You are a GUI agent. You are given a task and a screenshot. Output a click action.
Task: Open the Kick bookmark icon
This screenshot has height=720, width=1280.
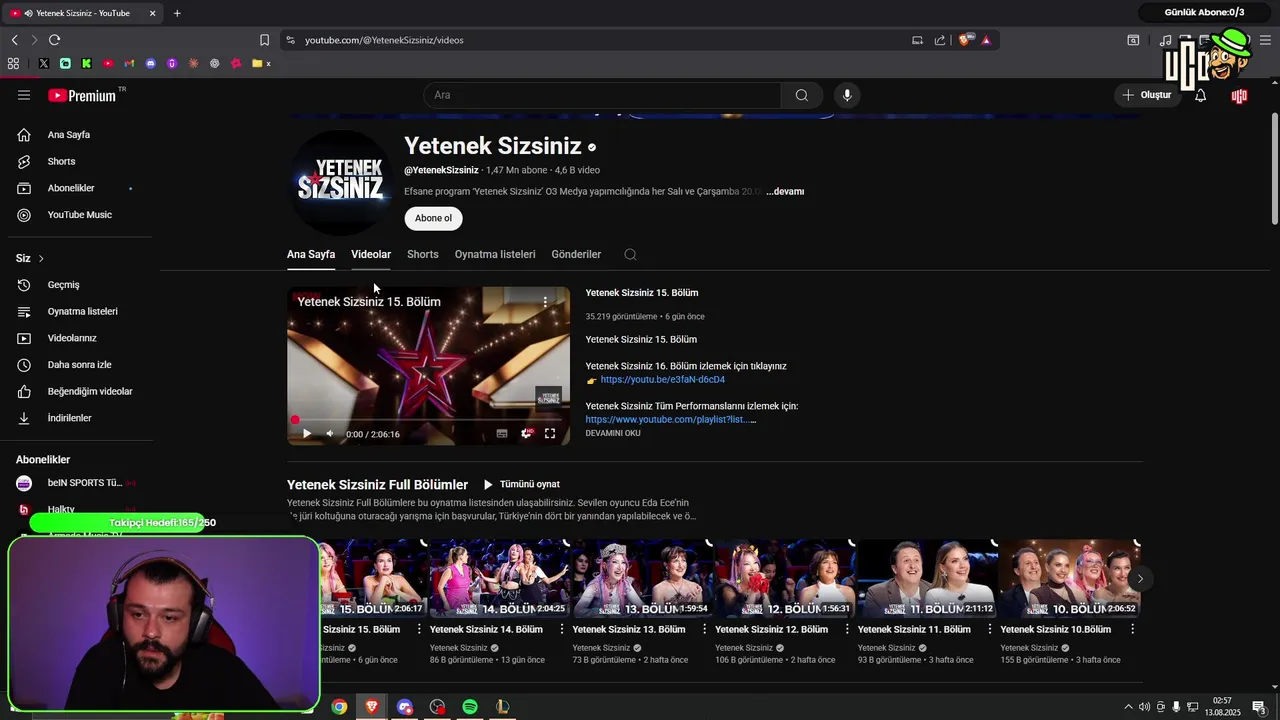click(86, 63)
